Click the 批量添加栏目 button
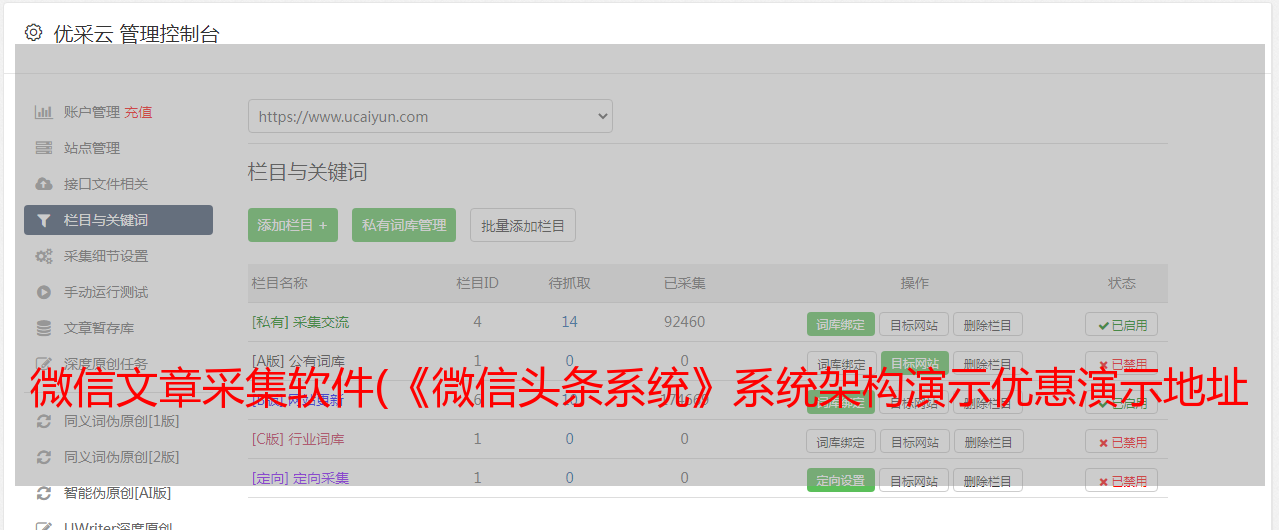1279x530 pixels. (x=523, y=225)
